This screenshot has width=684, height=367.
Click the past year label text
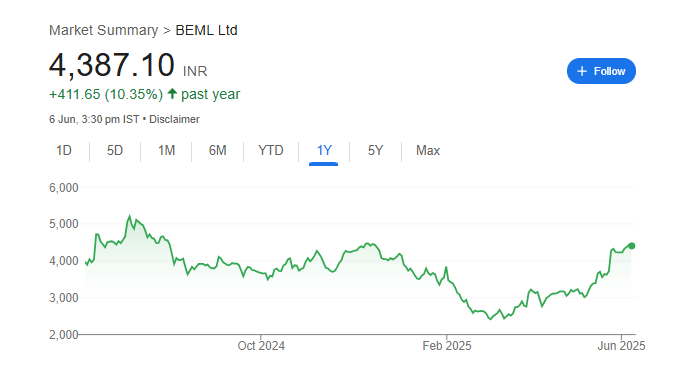tap(210, 94)
